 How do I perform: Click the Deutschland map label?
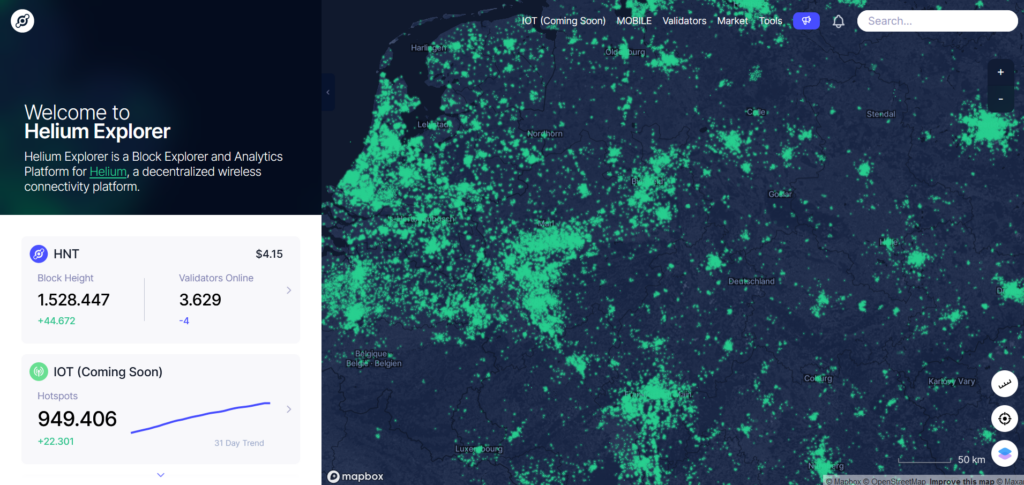click(x=752, y=281)
